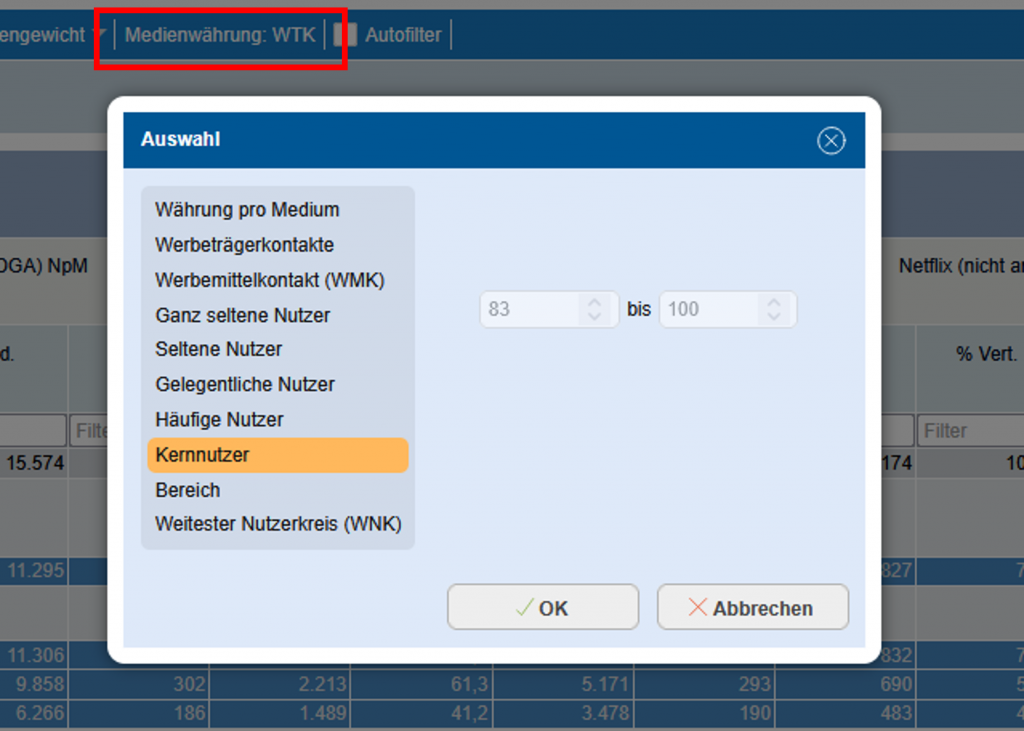Choose Weitester Nutzerkreis (WNK)
The image size is (1024, 731).
278,524
